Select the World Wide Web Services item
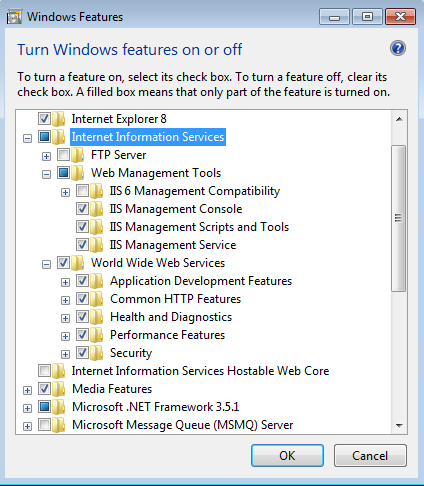Viewport: 424px width, 486px height. tap(158, 263)
